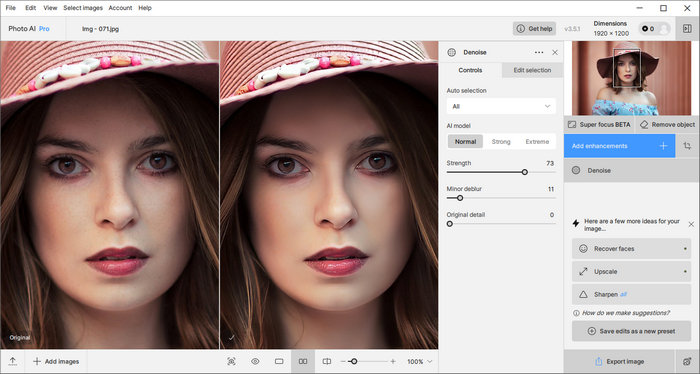
Task: Select the face-detection focus view icon
Action: pos(231,362)
